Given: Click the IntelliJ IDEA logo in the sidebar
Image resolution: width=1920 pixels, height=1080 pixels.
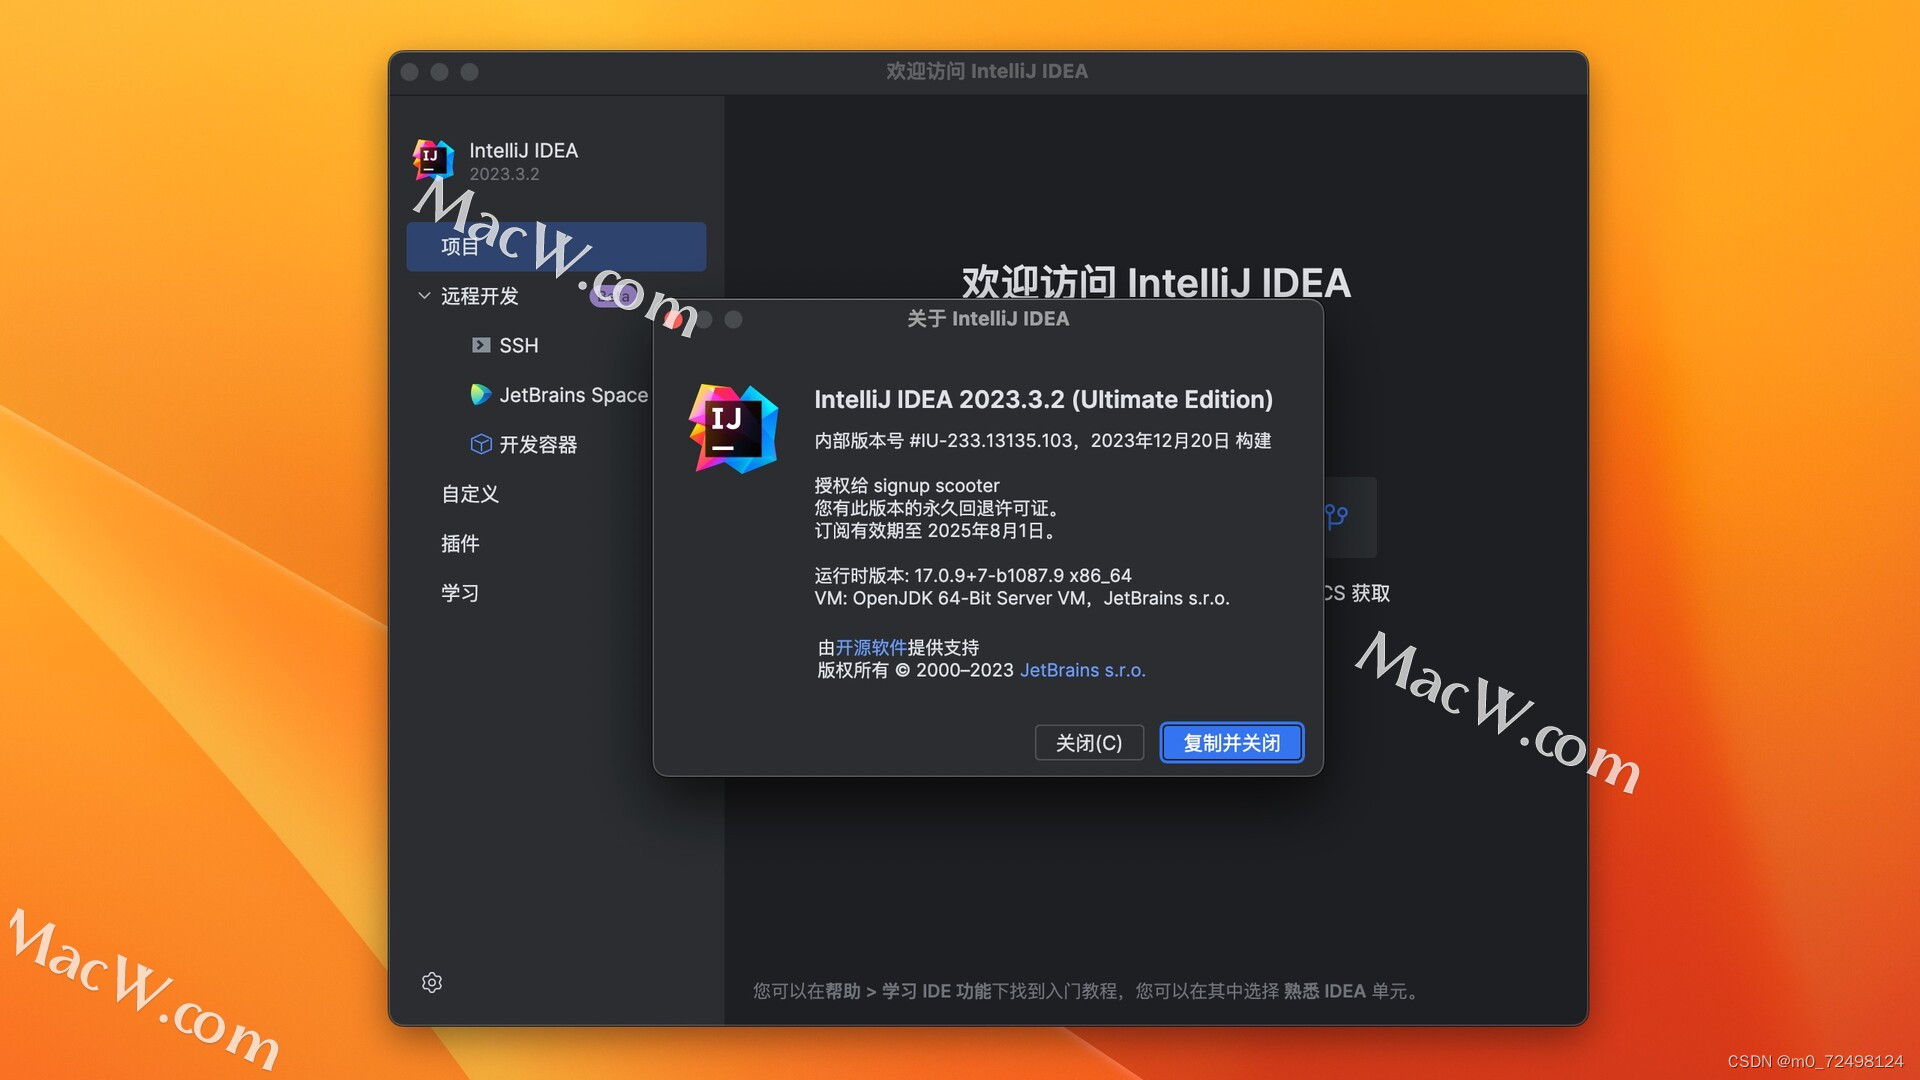Looking at the screenshot, I should click(433, 160).
